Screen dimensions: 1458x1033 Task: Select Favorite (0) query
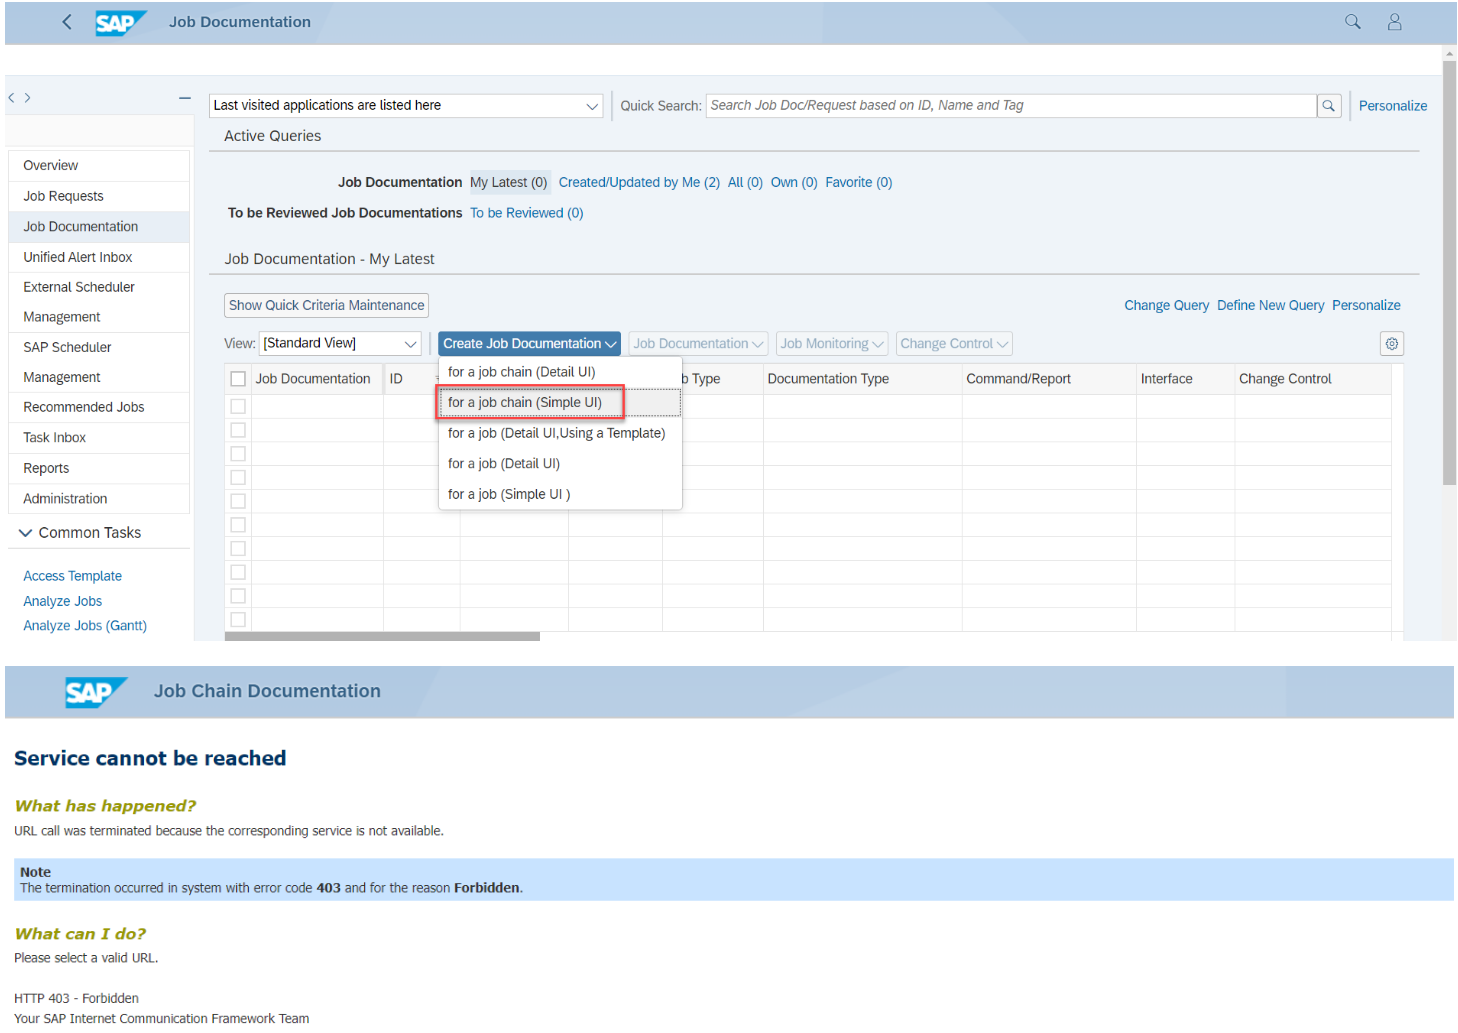859,183
